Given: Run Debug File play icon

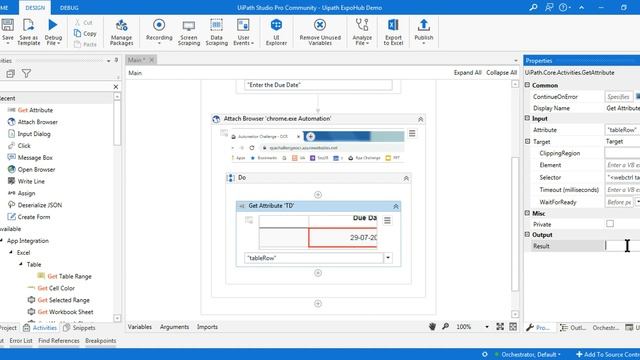Looking at the screenshot, I should (53, 25).
